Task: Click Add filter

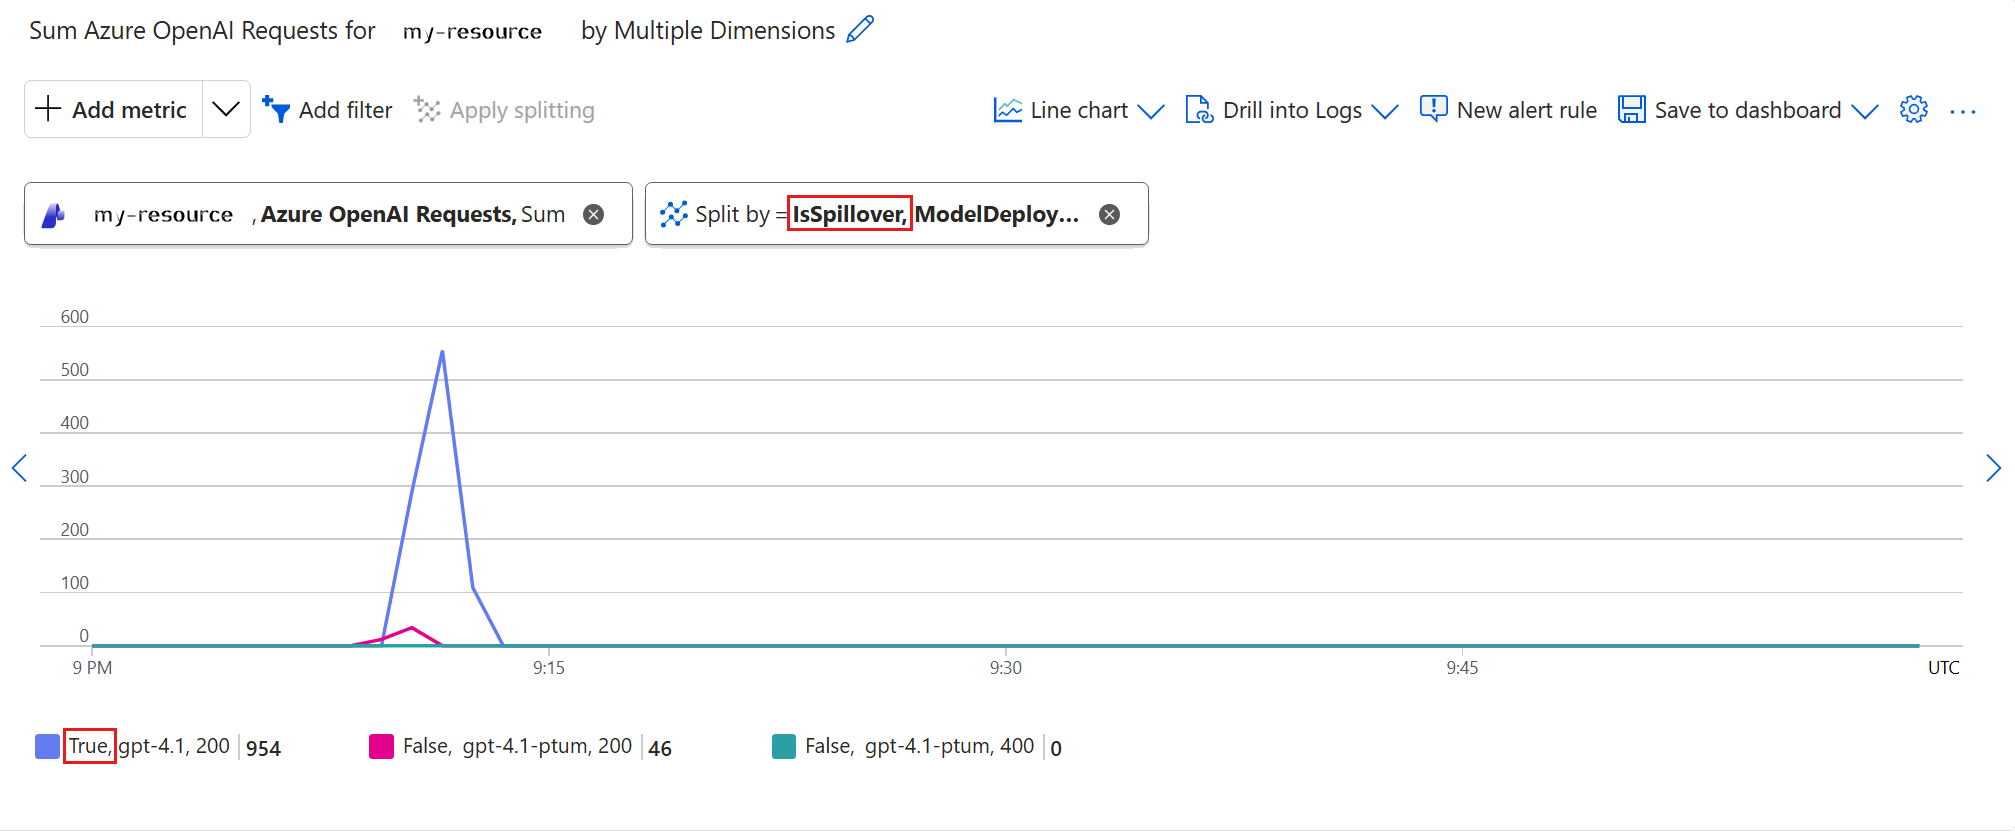Action: pos(327,110)
